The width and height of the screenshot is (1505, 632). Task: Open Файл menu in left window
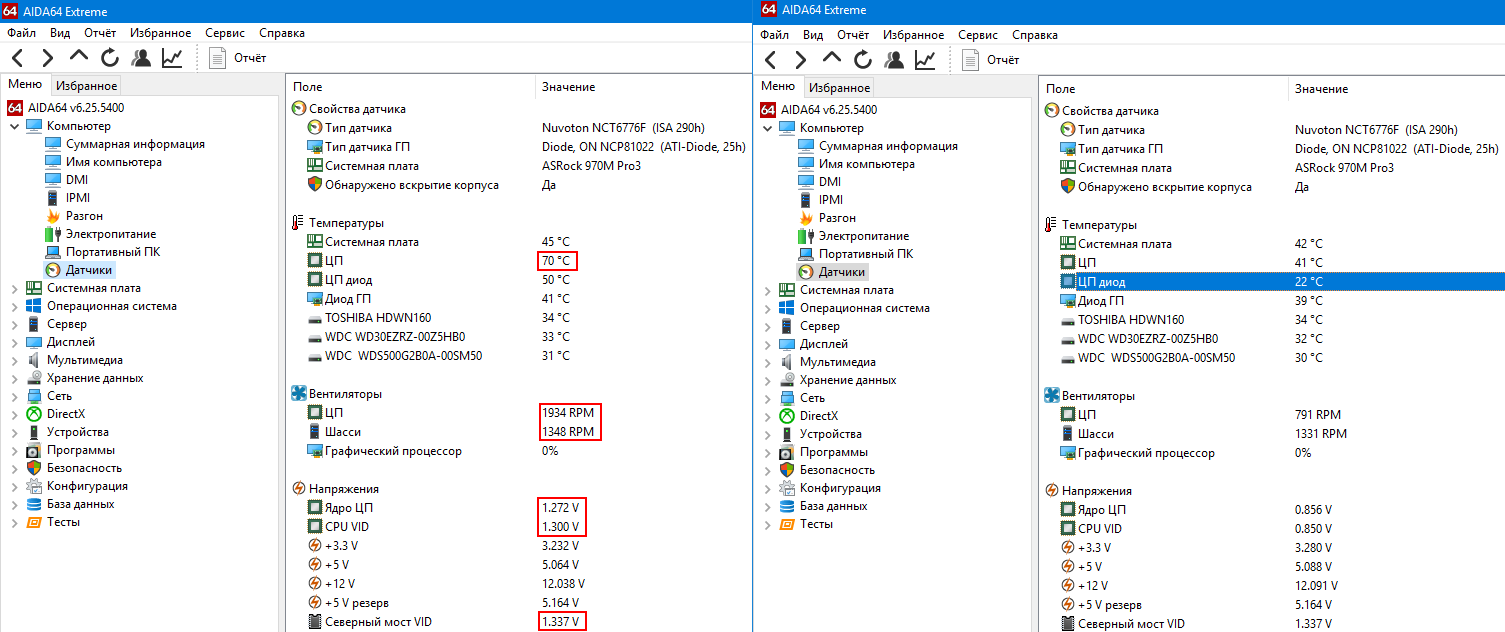pos(21,33)
